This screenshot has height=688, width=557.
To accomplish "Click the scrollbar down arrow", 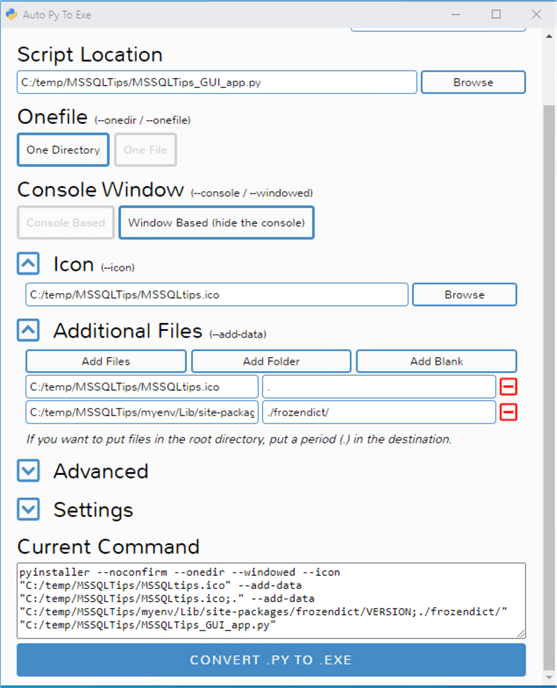I will pos(549,677).
